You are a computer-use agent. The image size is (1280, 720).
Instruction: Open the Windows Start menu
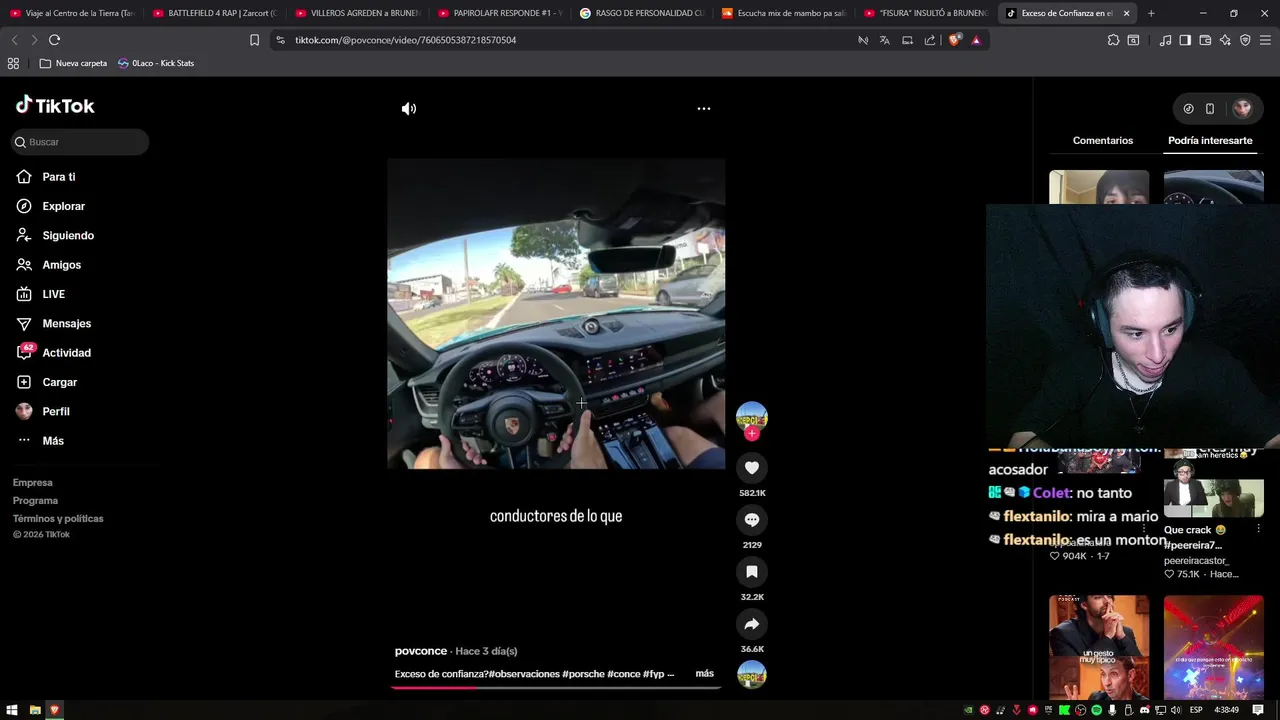(12, 710)
